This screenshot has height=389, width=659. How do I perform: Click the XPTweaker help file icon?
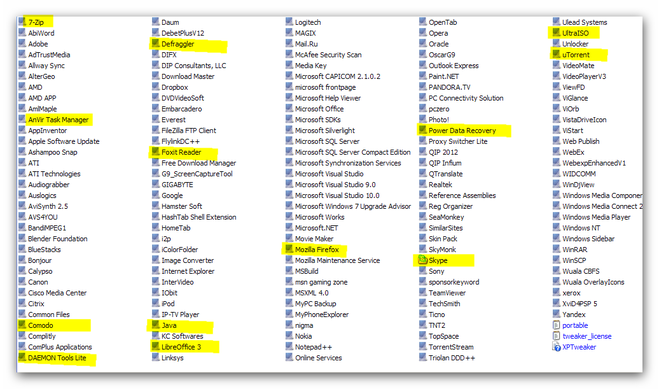(556, 347)
